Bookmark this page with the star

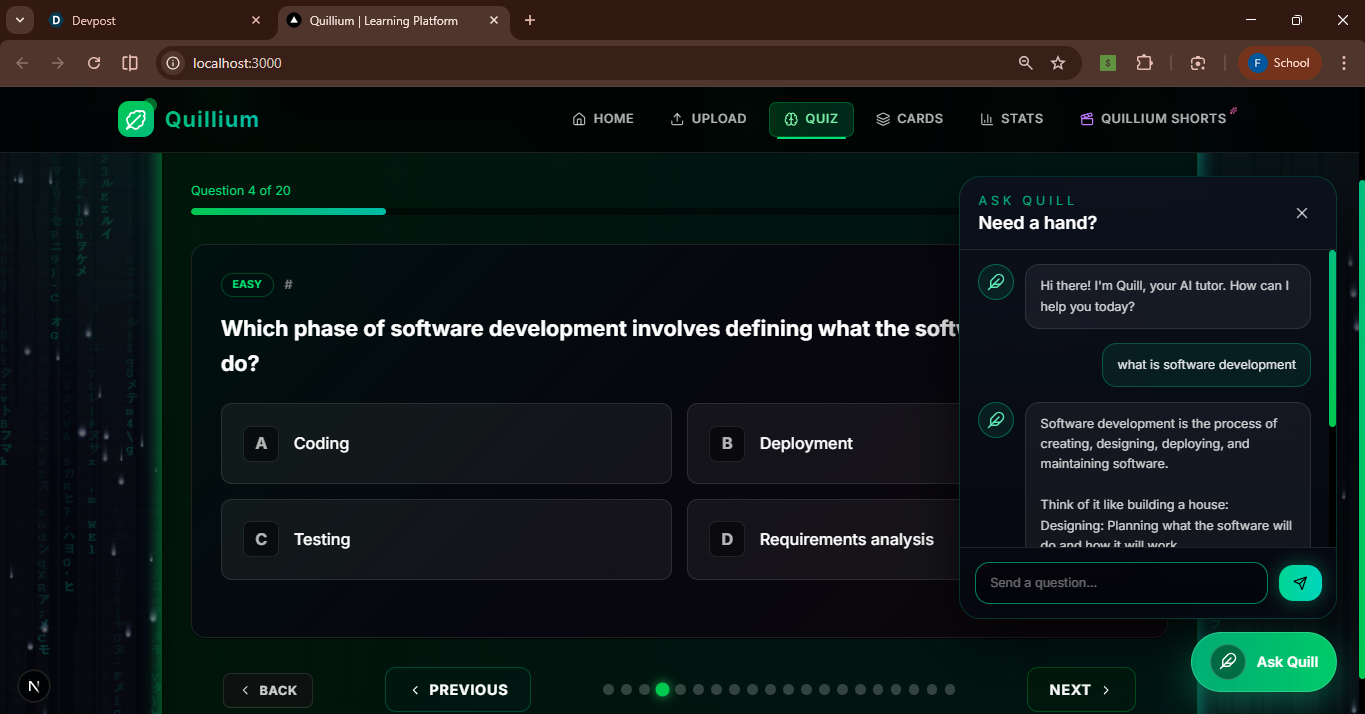1058,63
